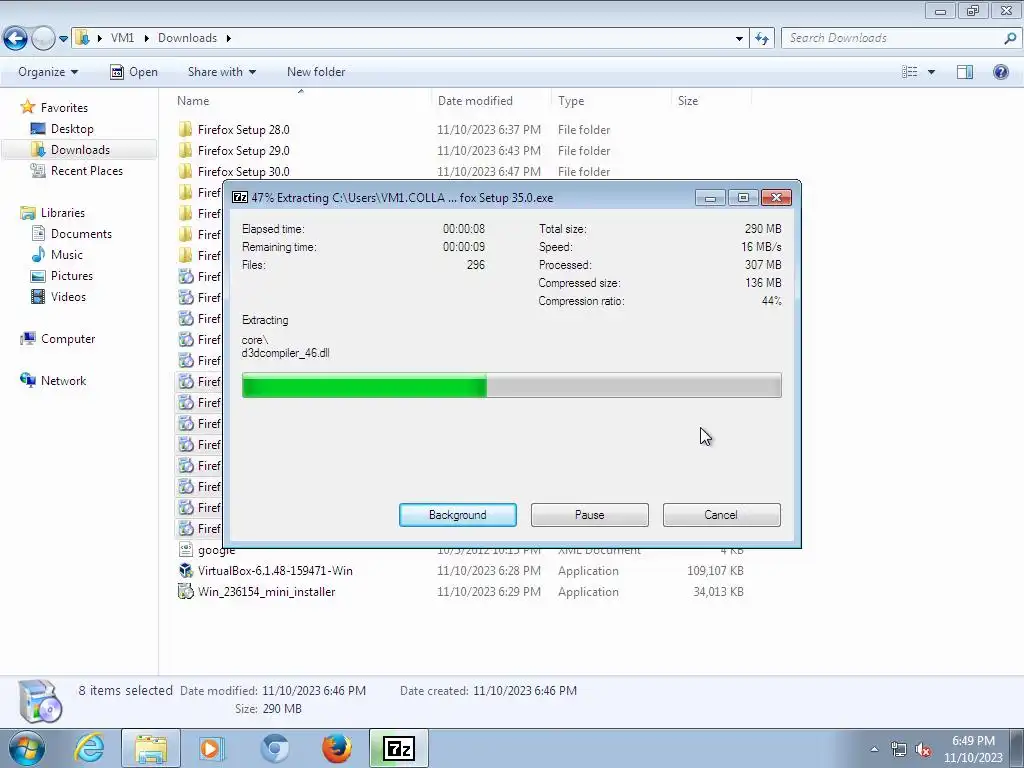This screenshot has width=1024, height=768.
Task: Launch Internet Explorer from the taskbar
Action: coord(89,748)
